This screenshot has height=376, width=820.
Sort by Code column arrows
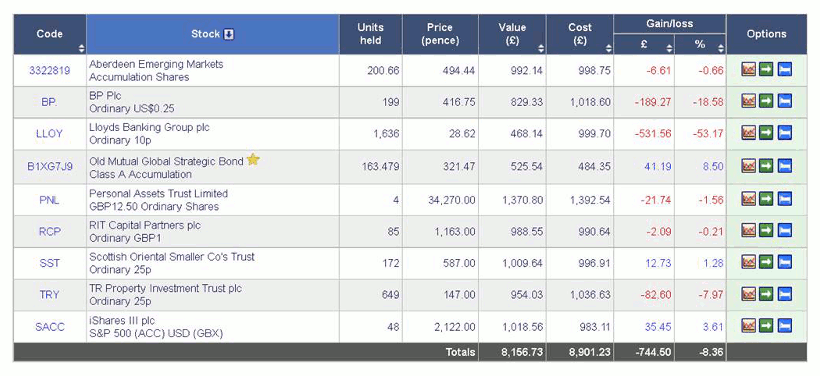click(x=82, y=49)
